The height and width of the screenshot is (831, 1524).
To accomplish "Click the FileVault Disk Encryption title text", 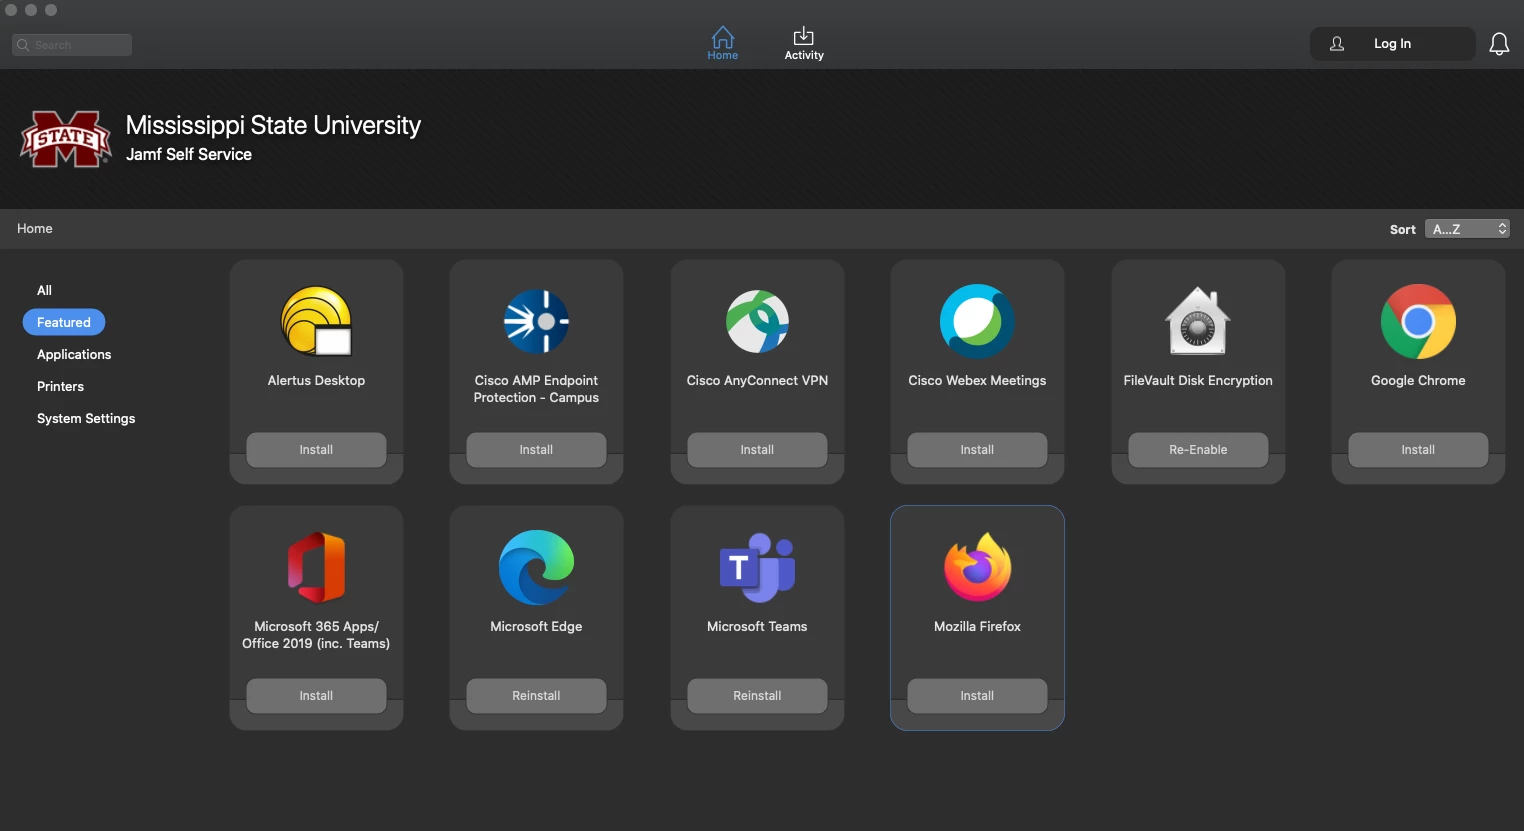I will pyautogui.click(x=1198, y=381).
